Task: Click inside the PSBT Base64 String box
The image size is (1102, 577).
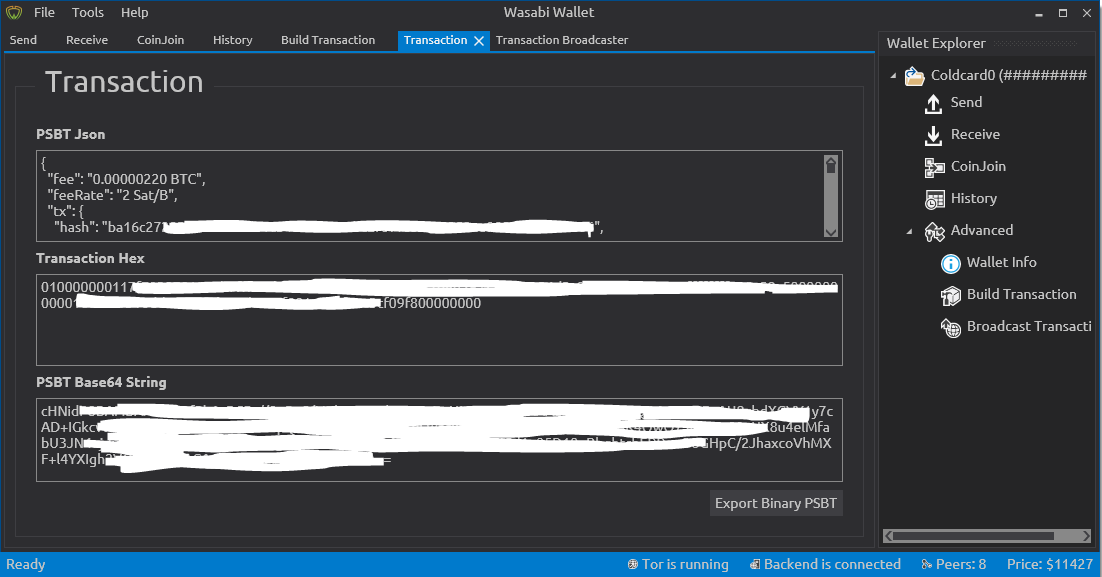Action: 439,440
